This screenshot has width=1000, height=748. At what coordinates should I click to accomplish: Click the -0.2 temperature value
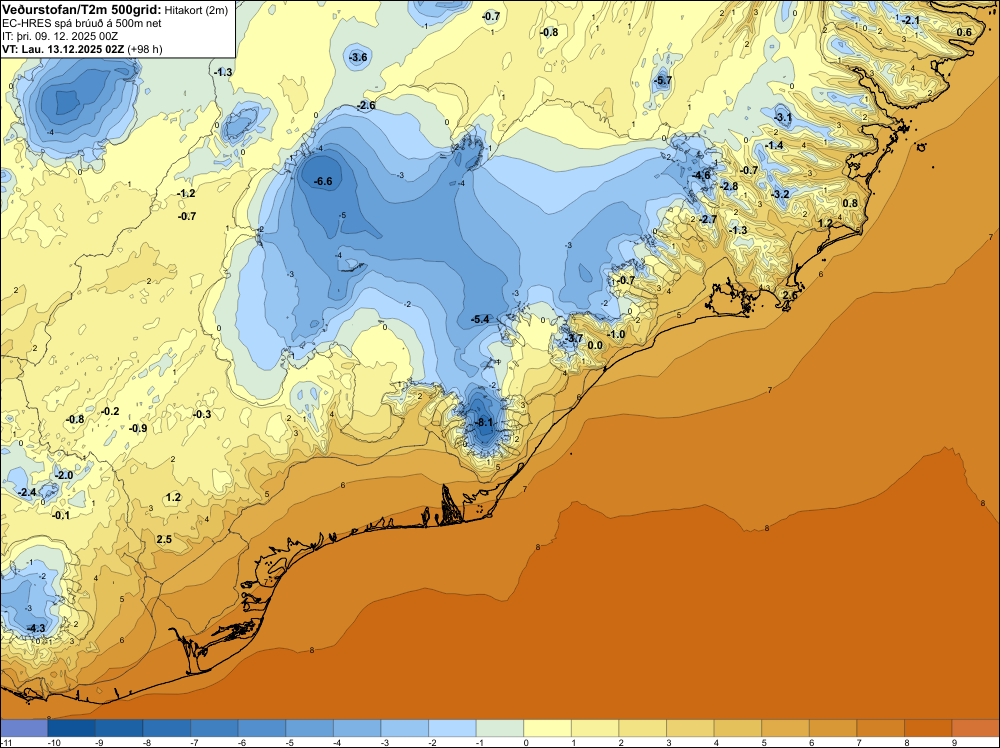pyautogui.click(x=110, y=411)
